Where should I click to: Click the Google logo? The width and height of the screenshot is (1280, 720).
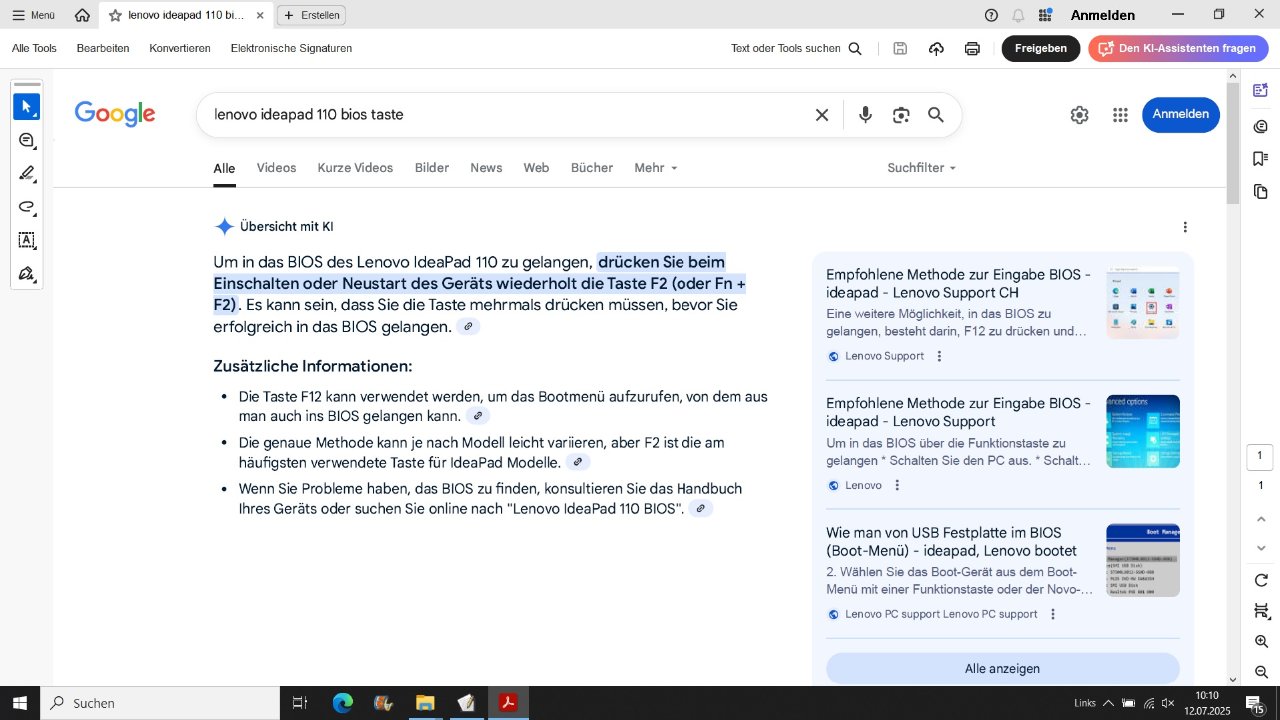(115, 114)
